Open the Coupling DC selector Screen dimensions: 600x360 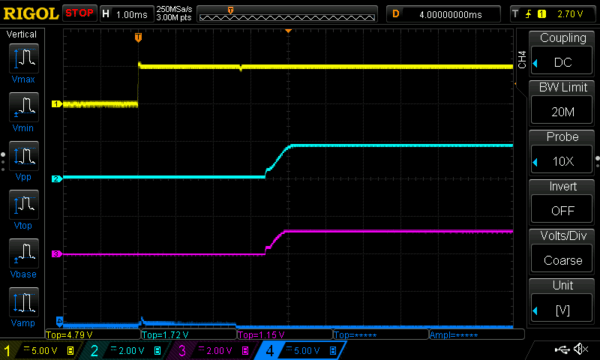(562, 53)
